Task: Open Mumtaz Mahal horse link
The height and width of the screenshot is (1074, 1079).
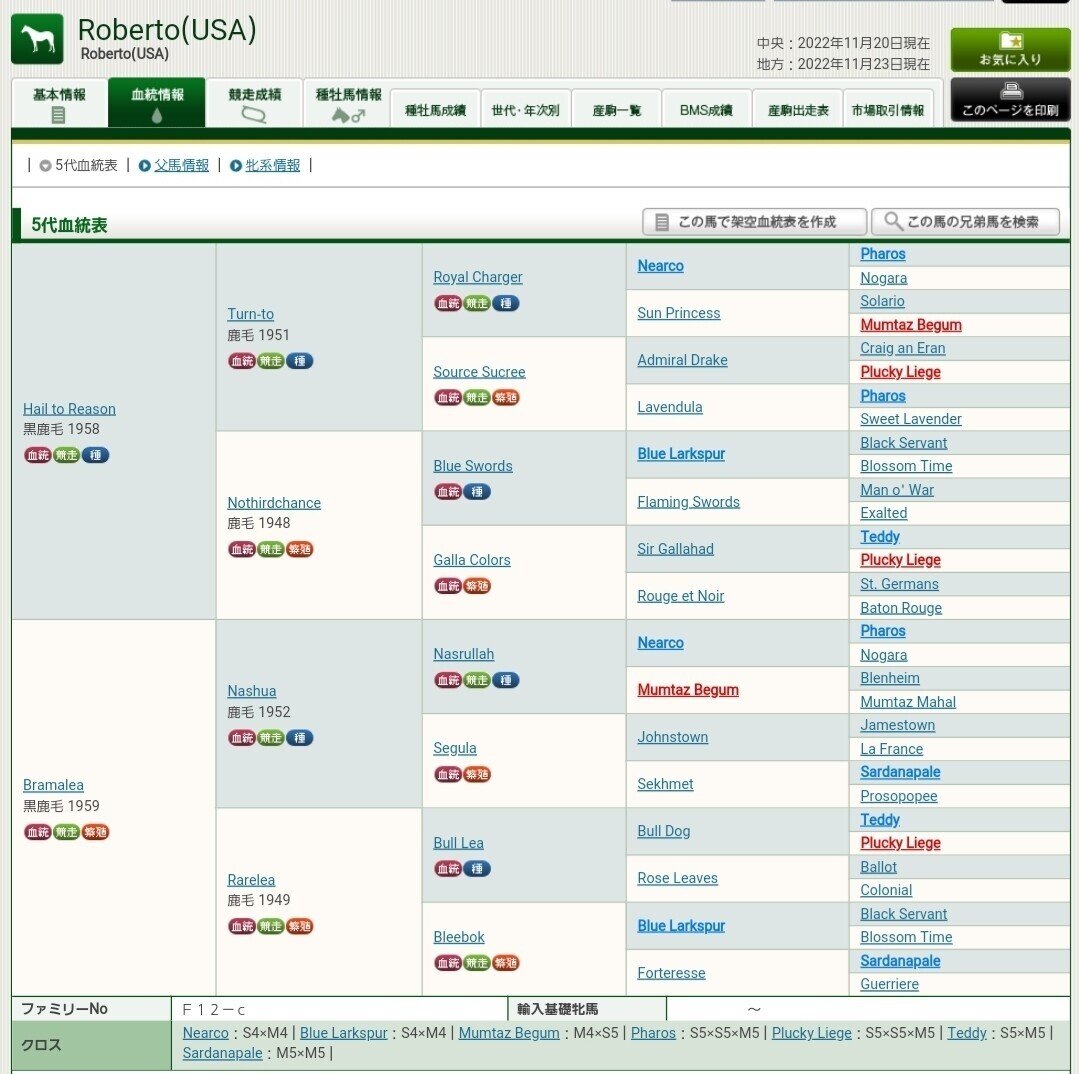Action: (x=908, y=702)
